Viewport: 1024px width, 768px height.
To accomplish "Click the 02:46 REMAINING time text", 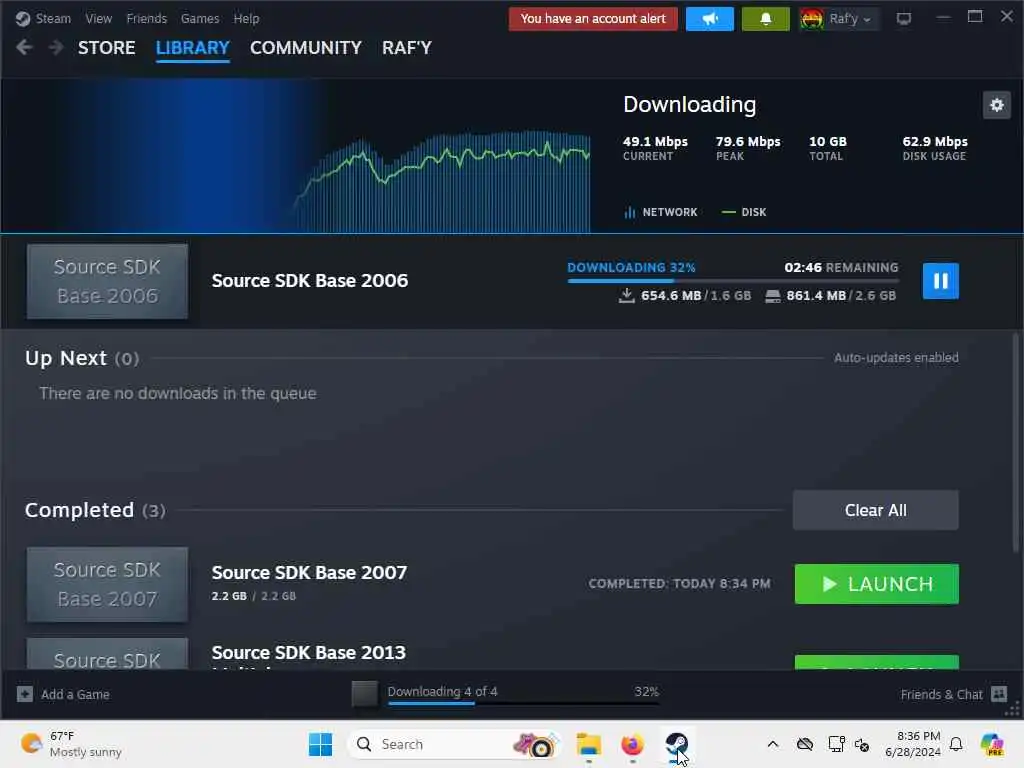I will [x=841, y=268].
